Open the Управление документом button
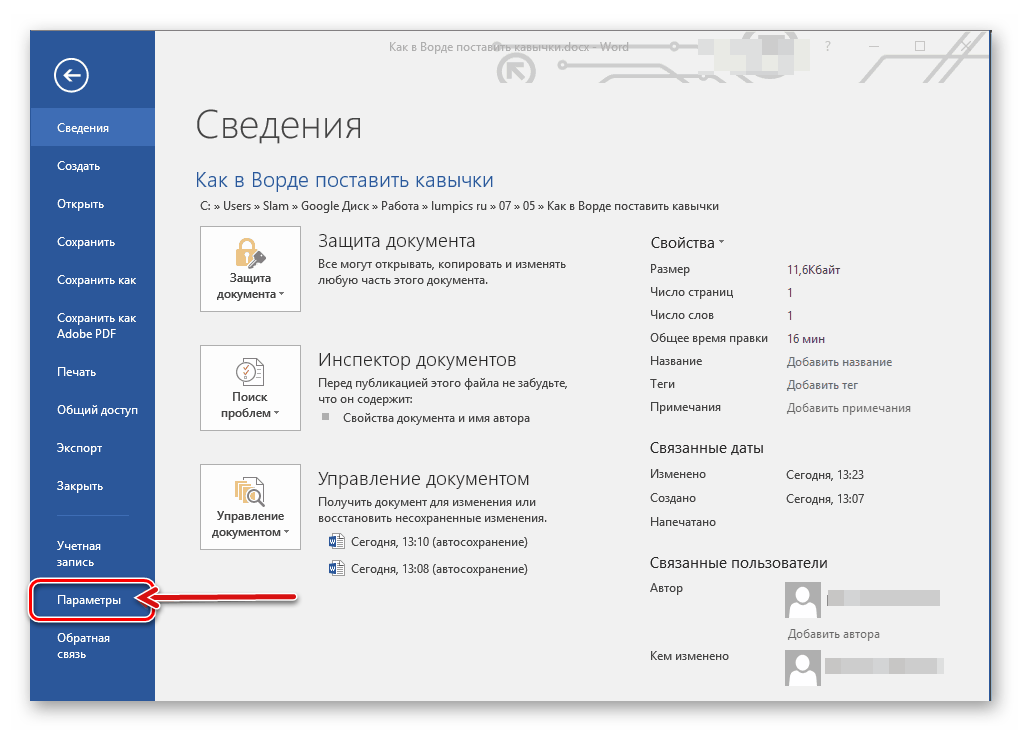Viewport: 1022px width, 731px height. (250, 507)
